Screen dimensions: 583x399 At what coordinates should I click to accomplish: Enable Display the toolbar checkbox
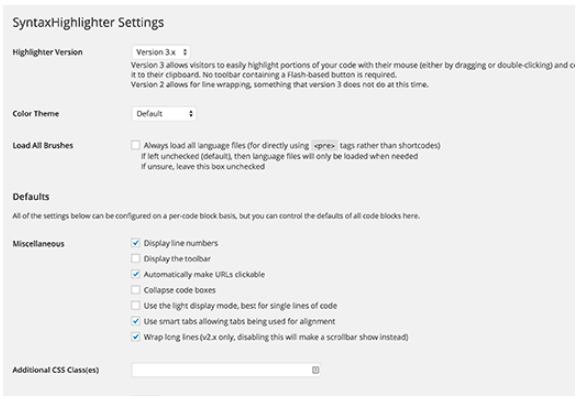pos(136,258)
